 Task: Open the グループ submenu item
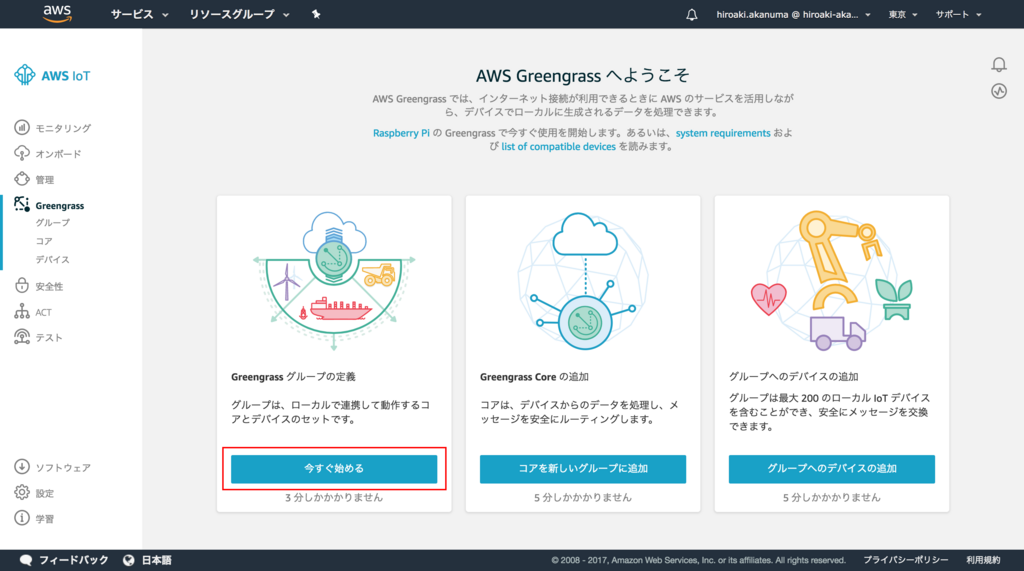[52, 223]
